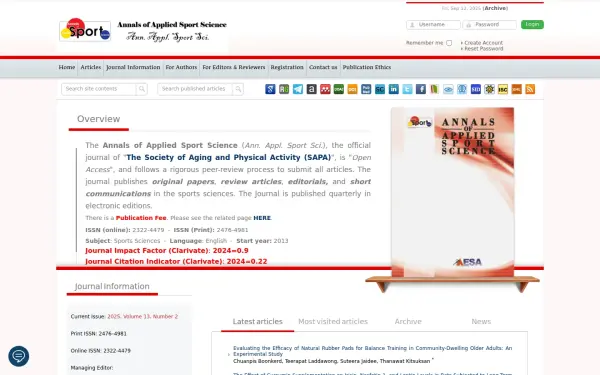The width and height of the screenshot is (600, 375).
Task: Open the gear-shaped emblem icon
Action: pos(489,89)
